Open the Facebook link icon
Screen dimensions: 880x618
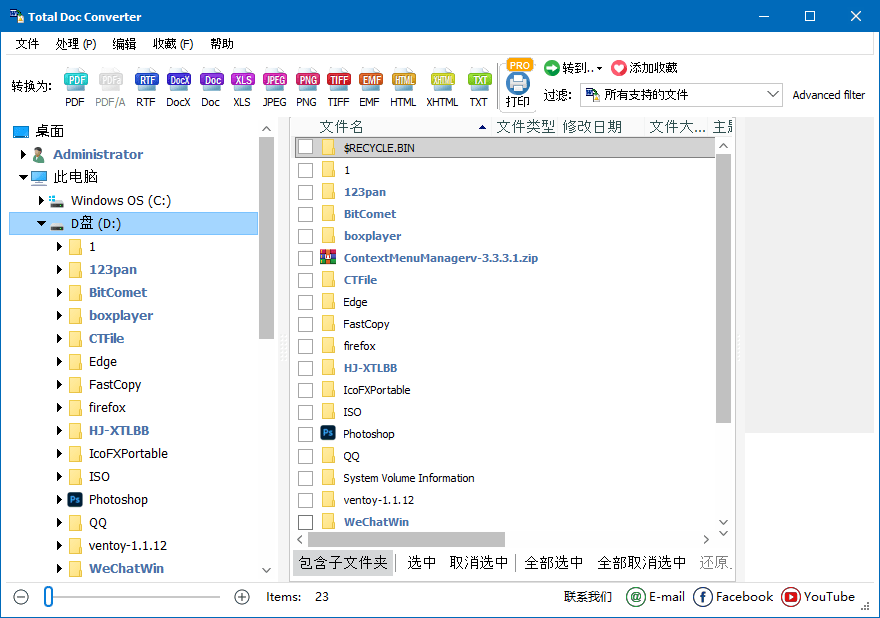(x=703, y=597)
